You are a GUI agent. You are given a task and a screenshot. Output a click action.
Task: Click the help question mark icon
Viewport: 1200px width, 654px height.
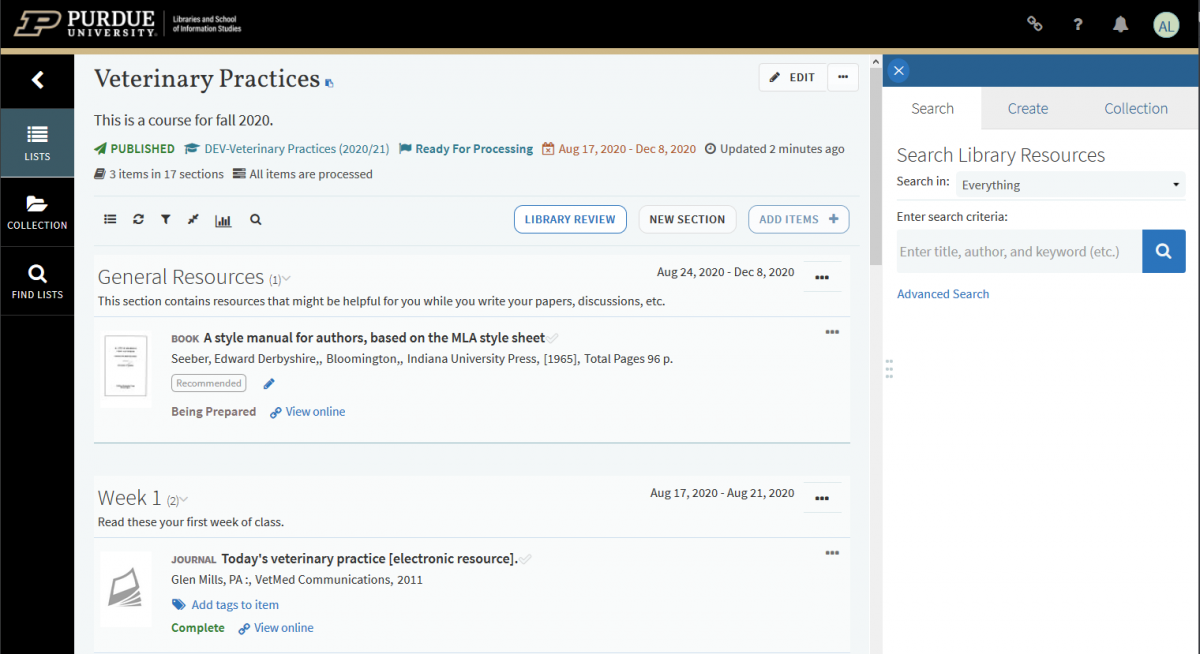[x=1078, y=25]
